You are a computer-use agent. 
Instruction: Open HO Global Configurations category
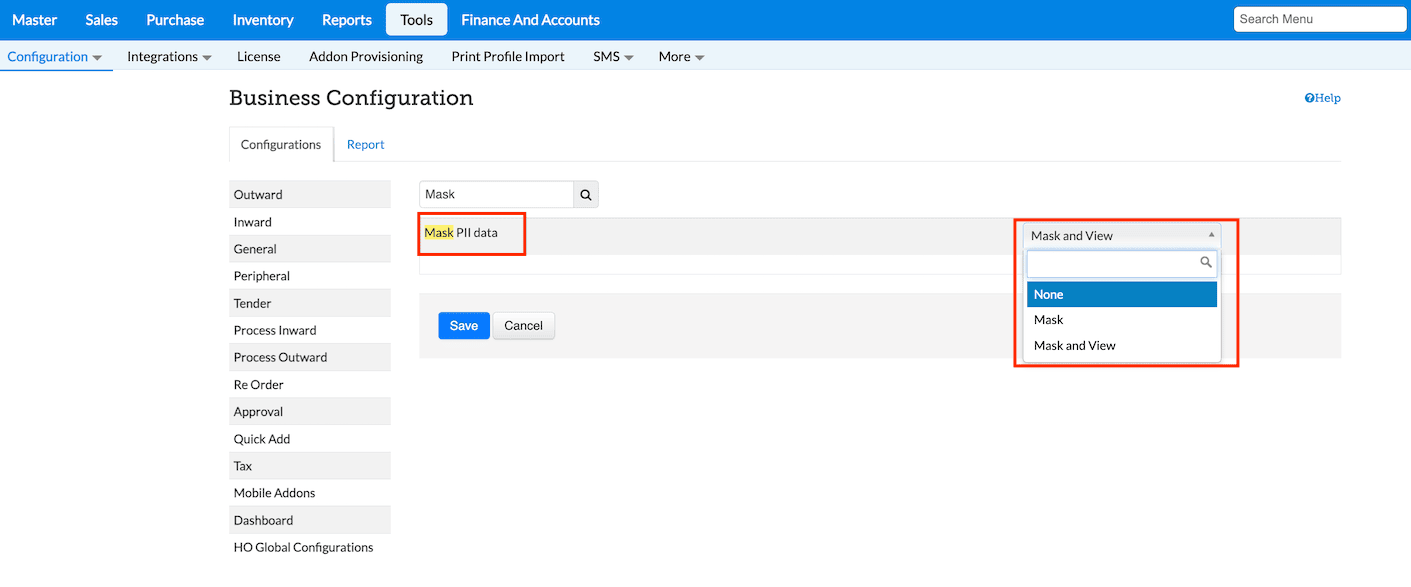pos(303,548)
